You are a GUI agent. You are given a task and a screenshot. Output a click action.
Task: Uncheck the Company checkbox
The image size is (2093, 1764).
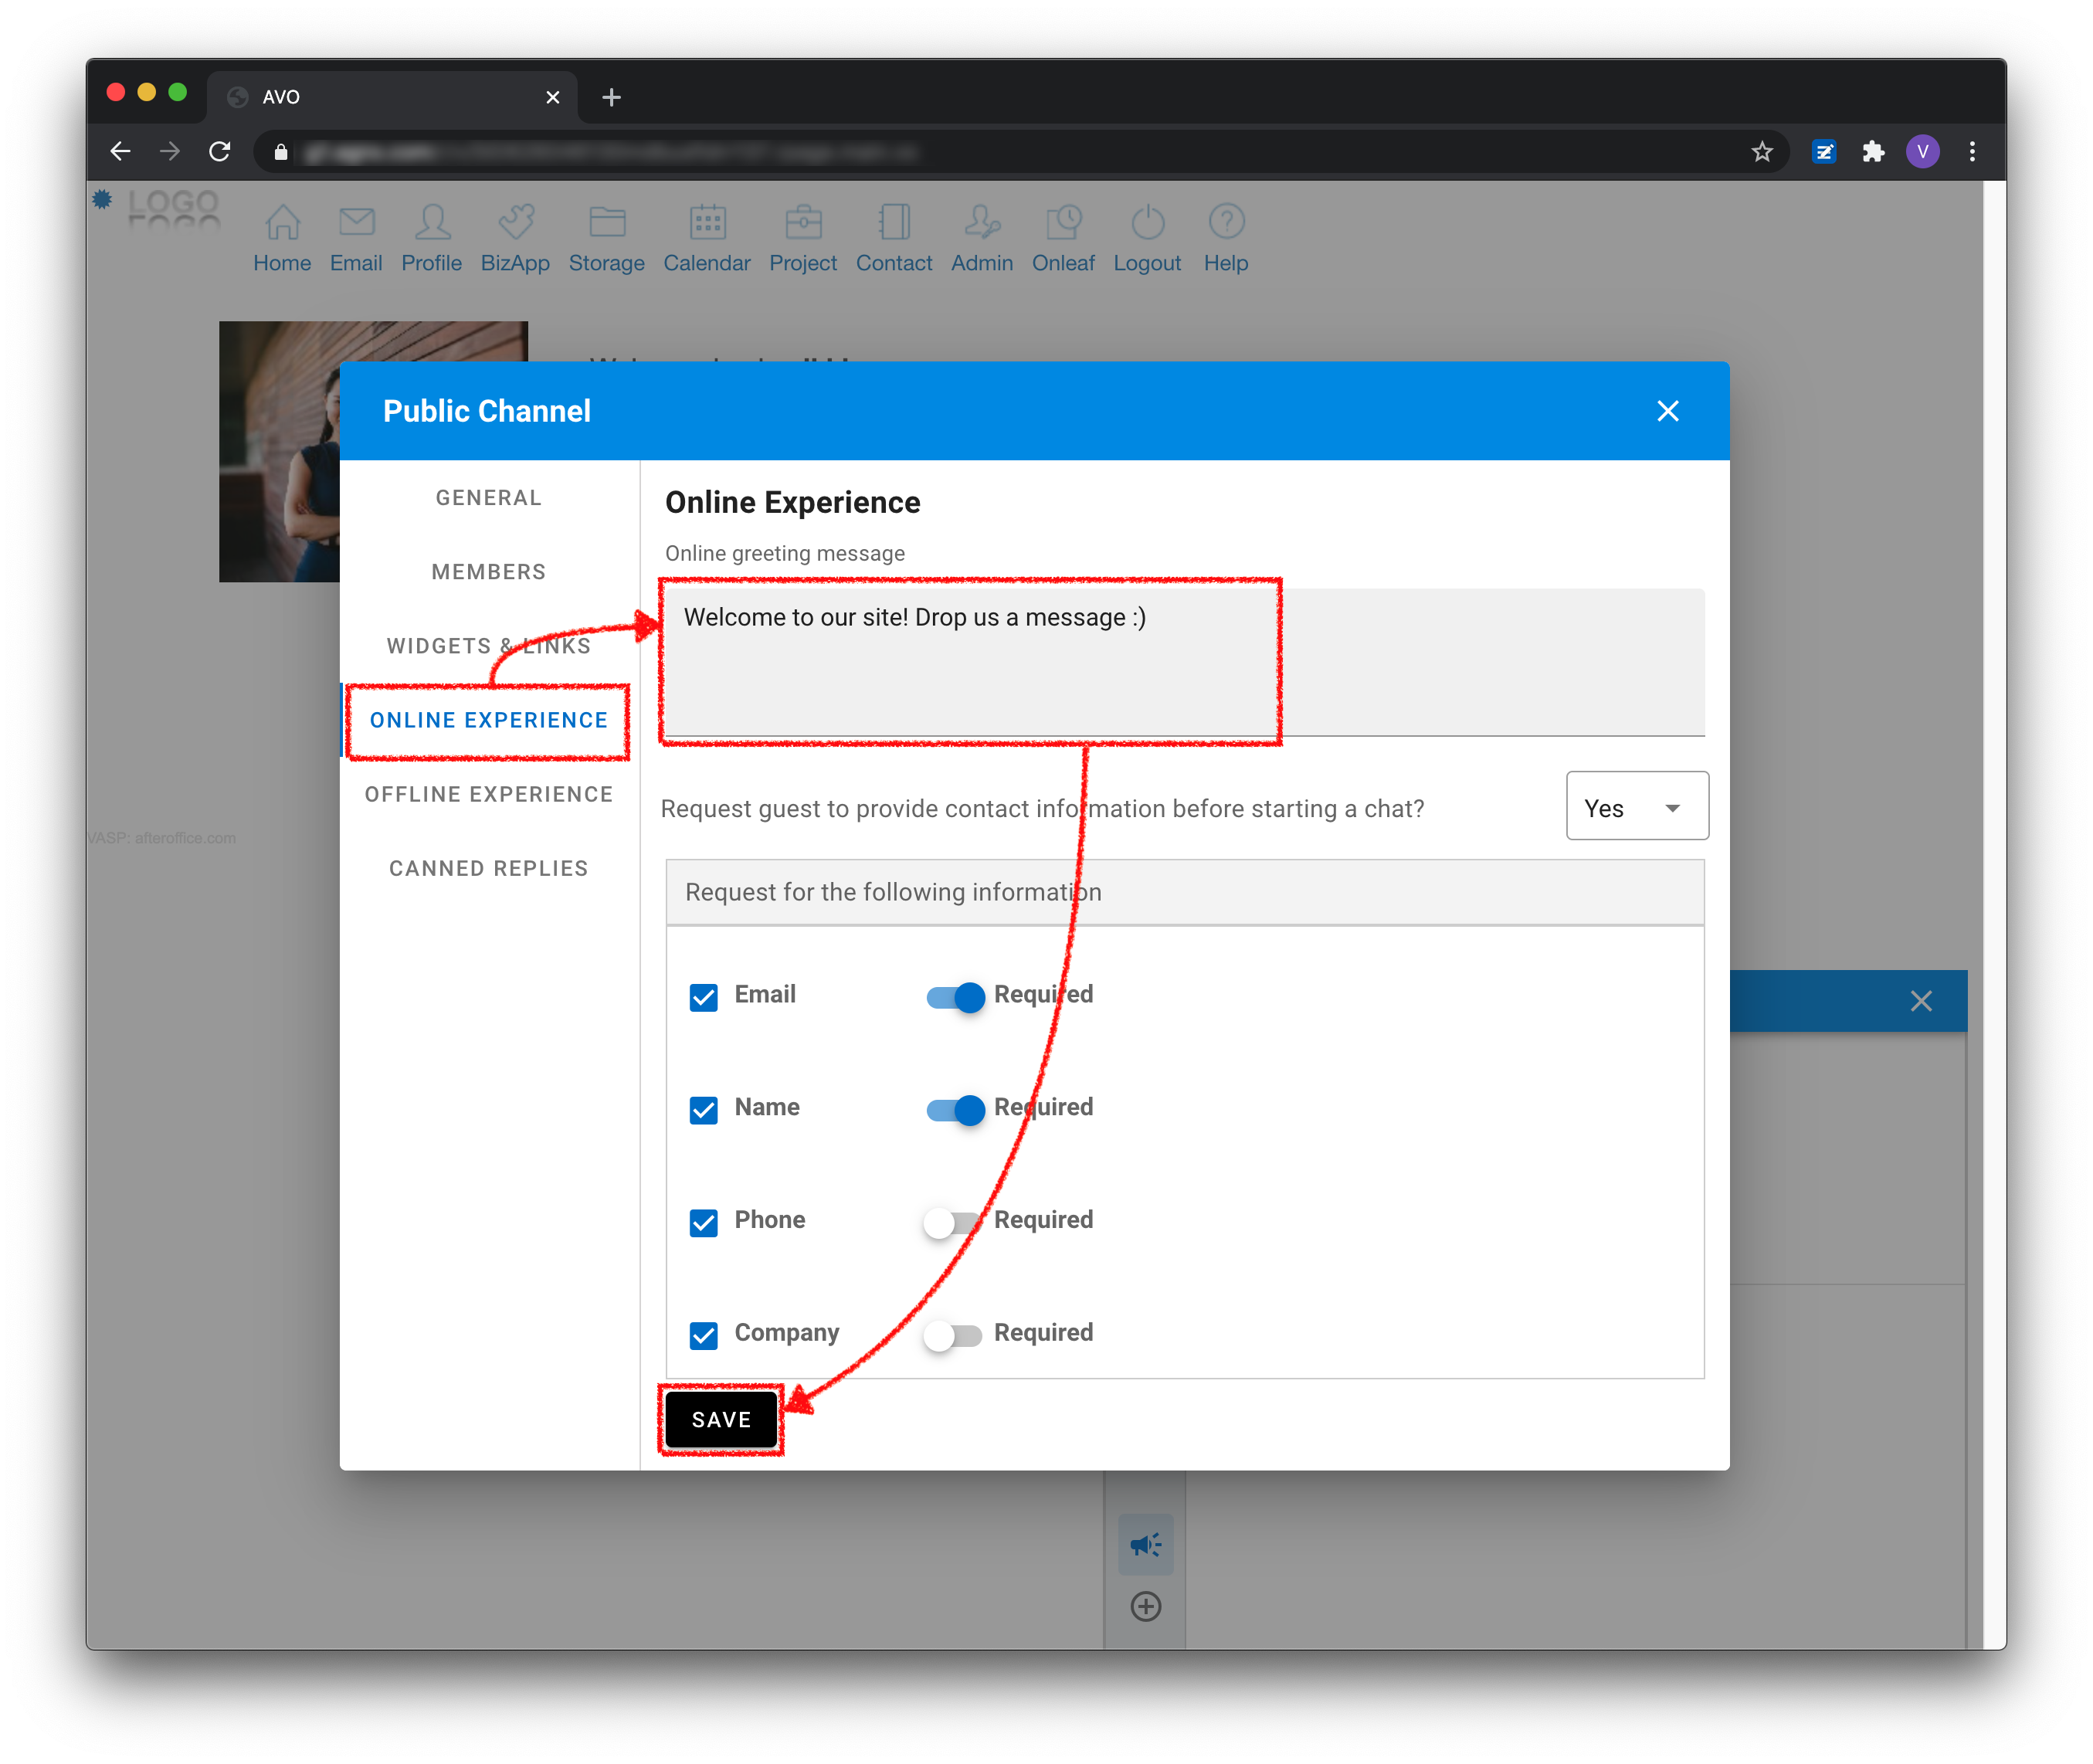pyautogui.click(x=704, y=1335)
